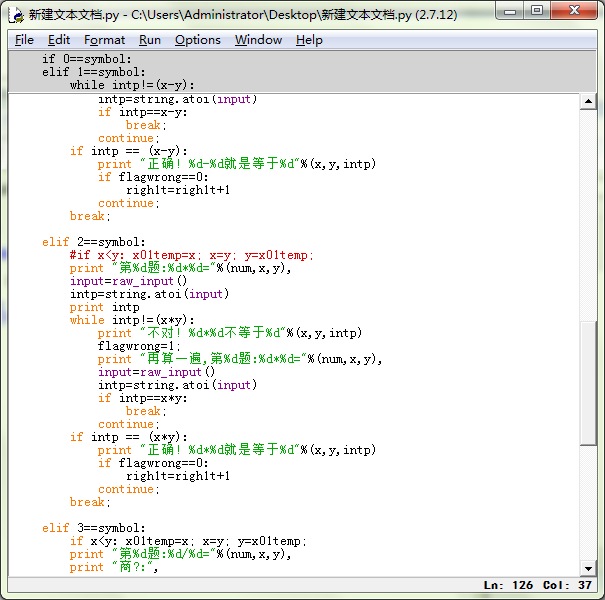Click the 'if x<y: x01temp=x;' line under elif 3
Screen dimensions: 605x600
click(188, 541)
